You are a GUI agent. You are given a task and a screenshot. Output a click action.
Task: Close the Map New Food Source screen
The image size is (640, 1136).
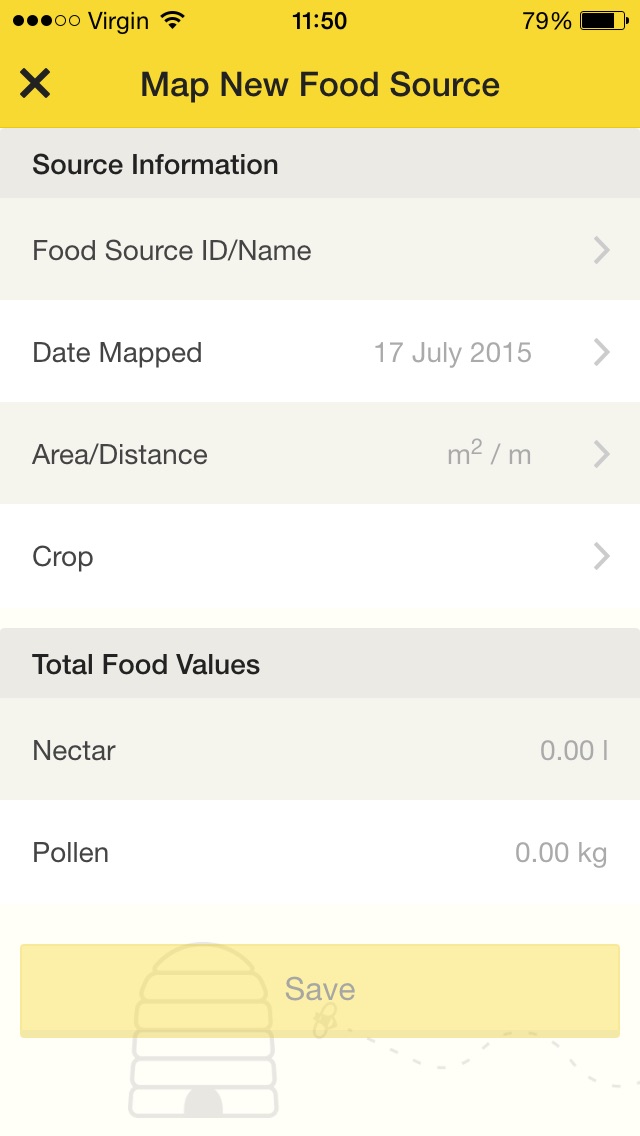click(35, 84)
